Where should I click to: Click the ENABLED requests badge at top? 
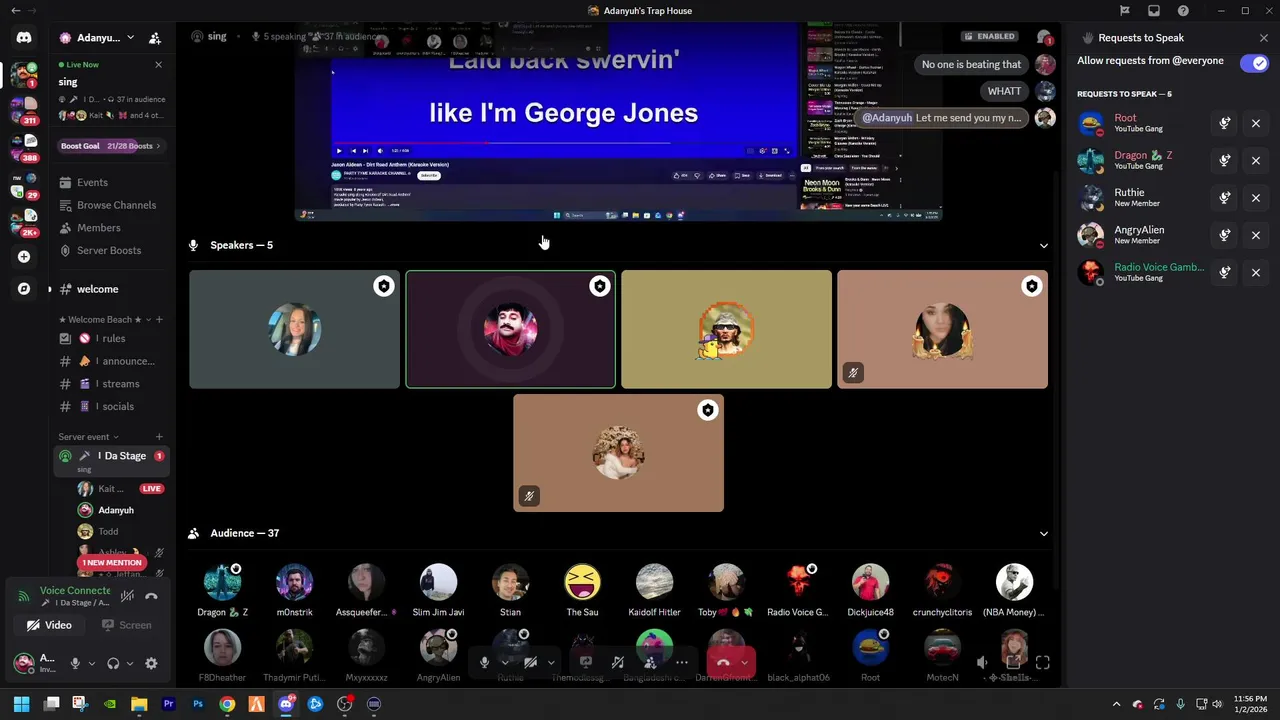point(989,36)
